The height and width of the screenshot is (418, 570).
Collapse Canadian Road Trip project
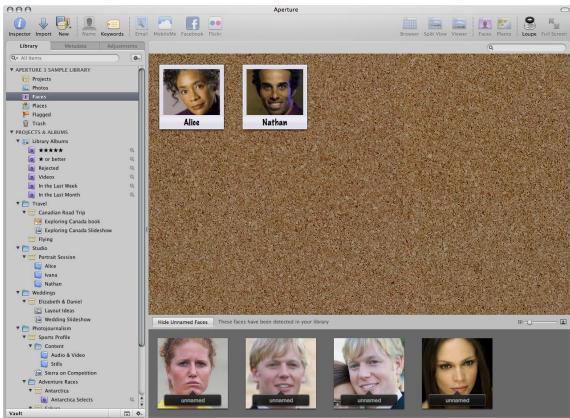point(24,212)
